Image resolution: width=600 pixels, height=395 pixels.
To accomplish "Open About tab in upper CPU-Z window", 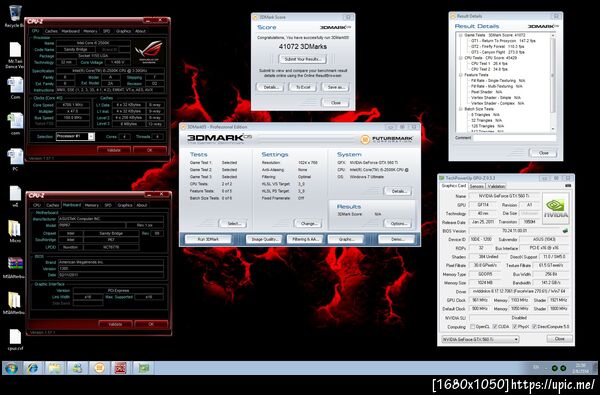I will tap(140, 31).
